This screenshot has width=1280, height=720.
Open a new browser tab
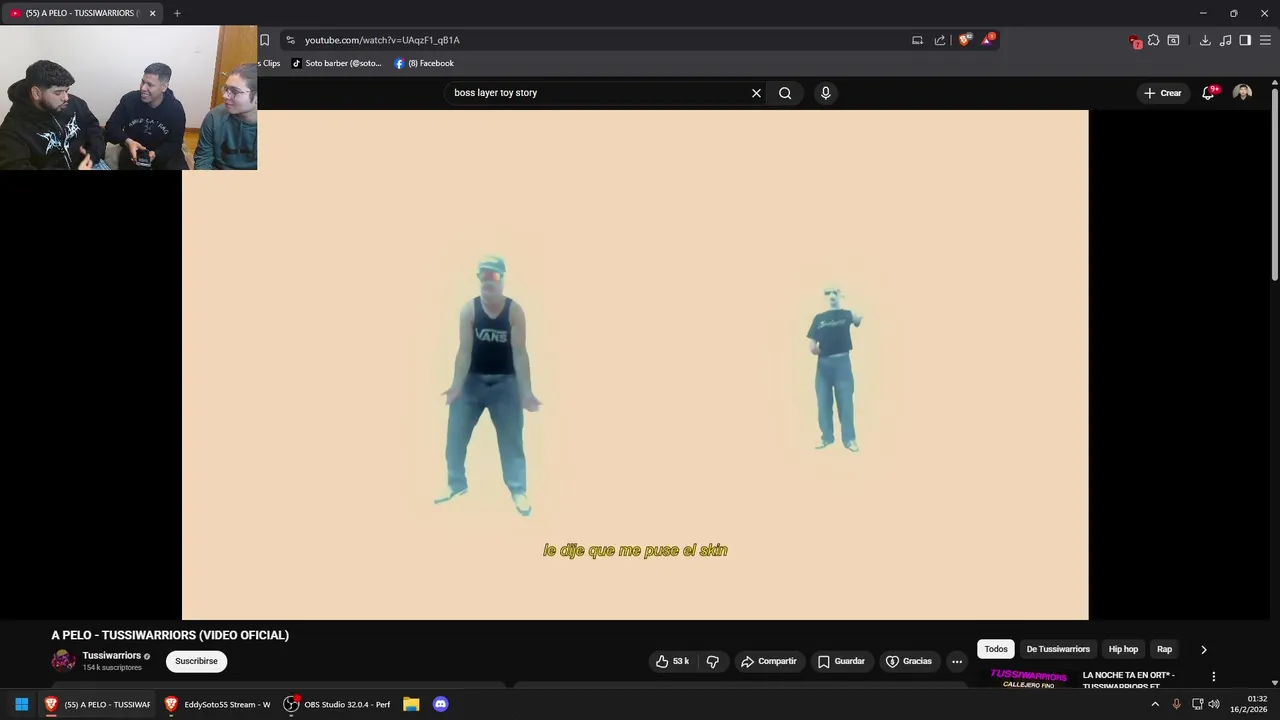coord(177,13)
